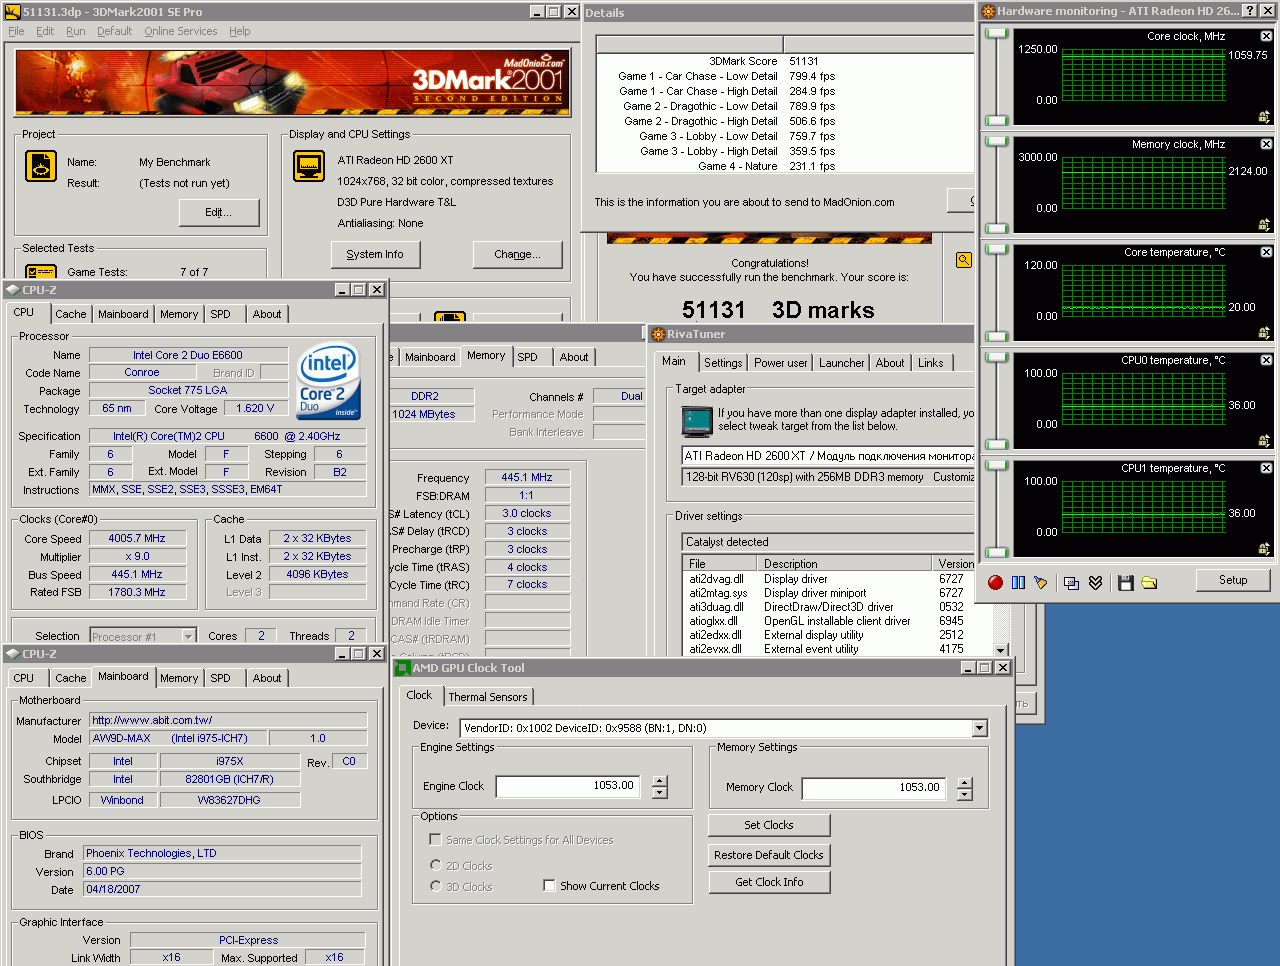Click the Selected Tests icon in 3DMark2001
Screen dimensions: 1280x966
pyautogui.click(x=41, y=271)
